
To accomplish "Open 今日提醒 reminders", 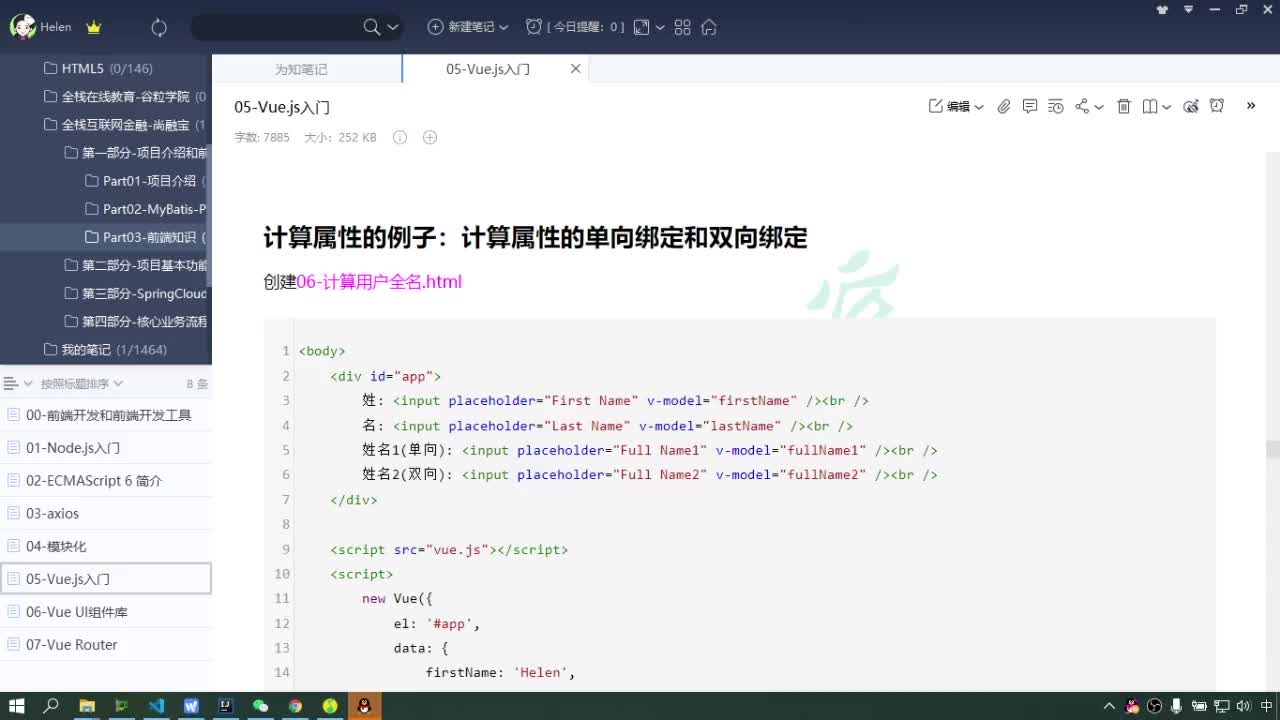I will [575, 27].
